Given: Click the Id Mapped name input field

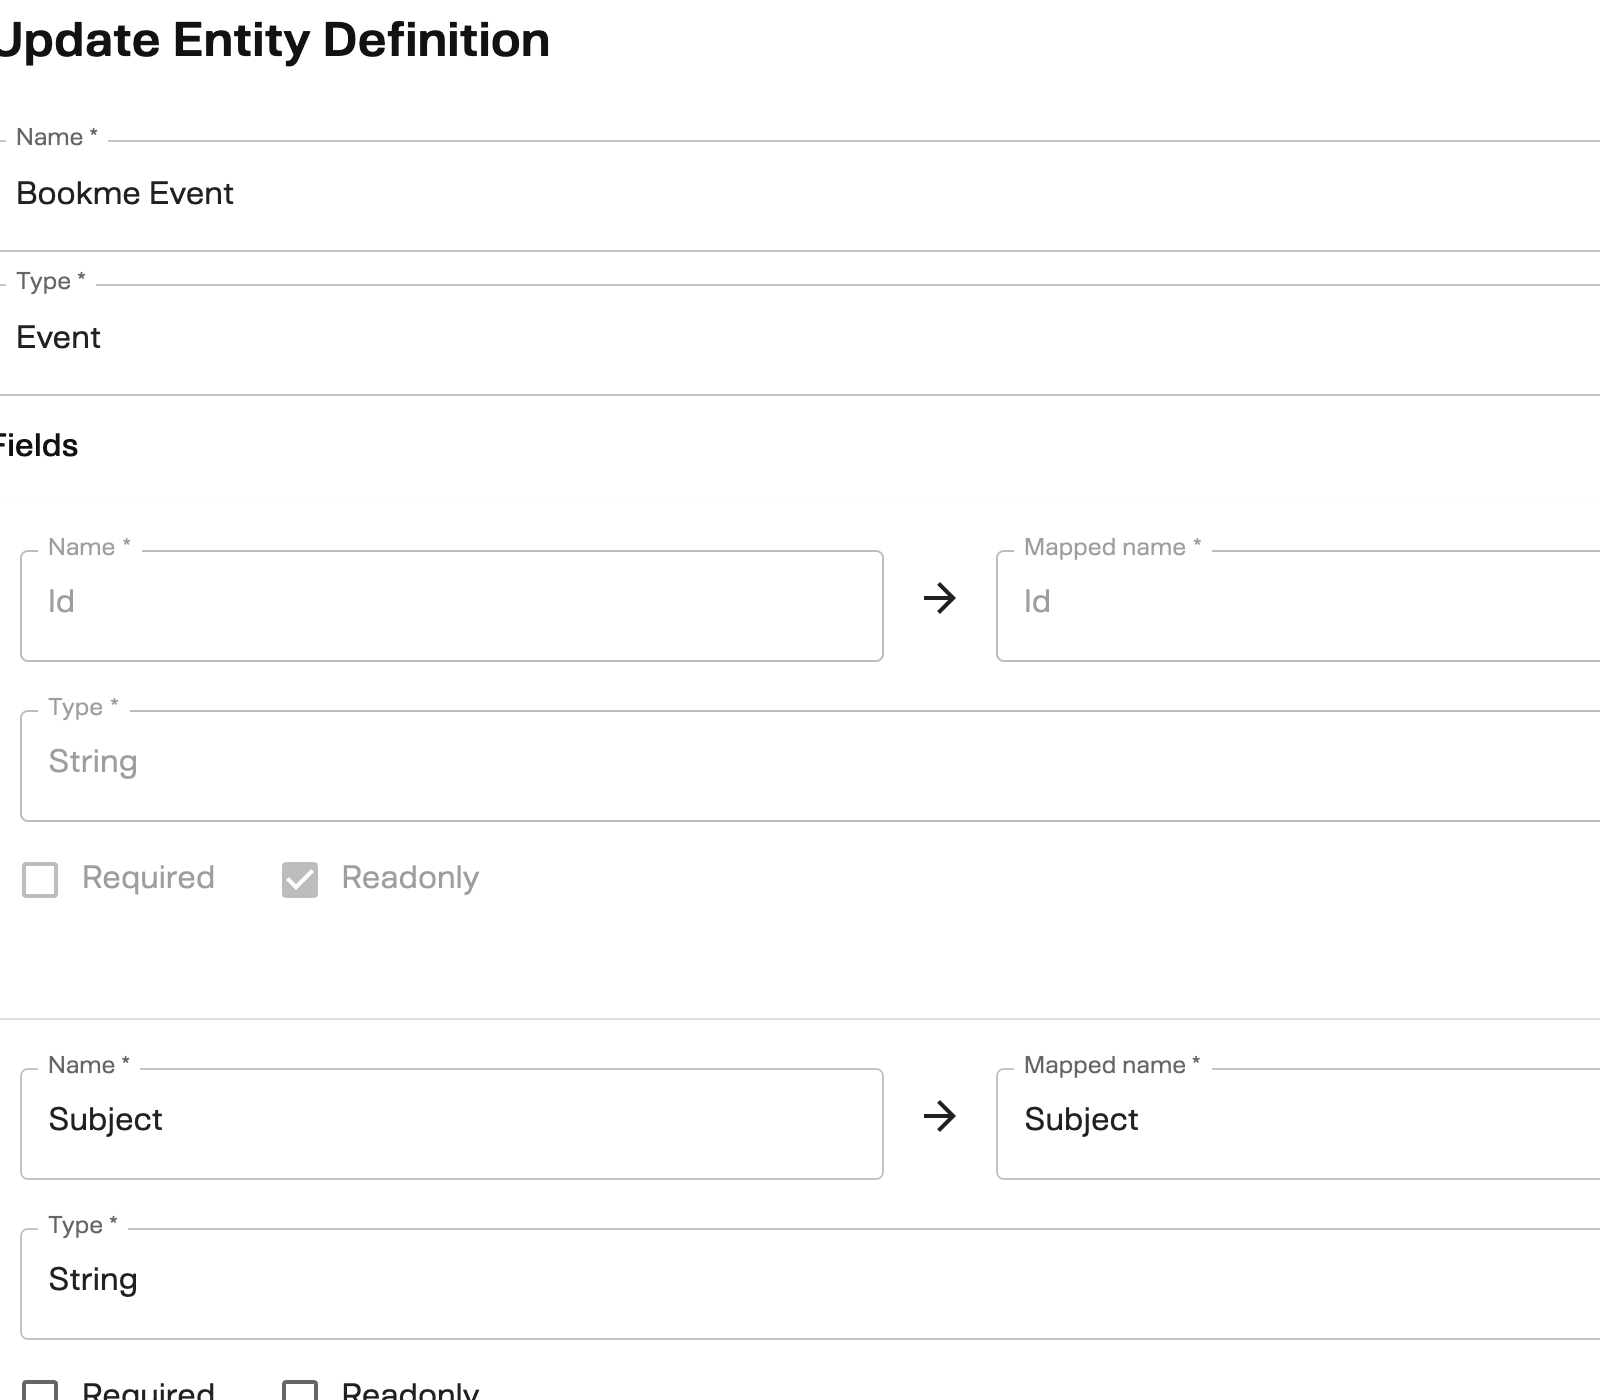Looking at the screenshot, I should click(1290, 600).
